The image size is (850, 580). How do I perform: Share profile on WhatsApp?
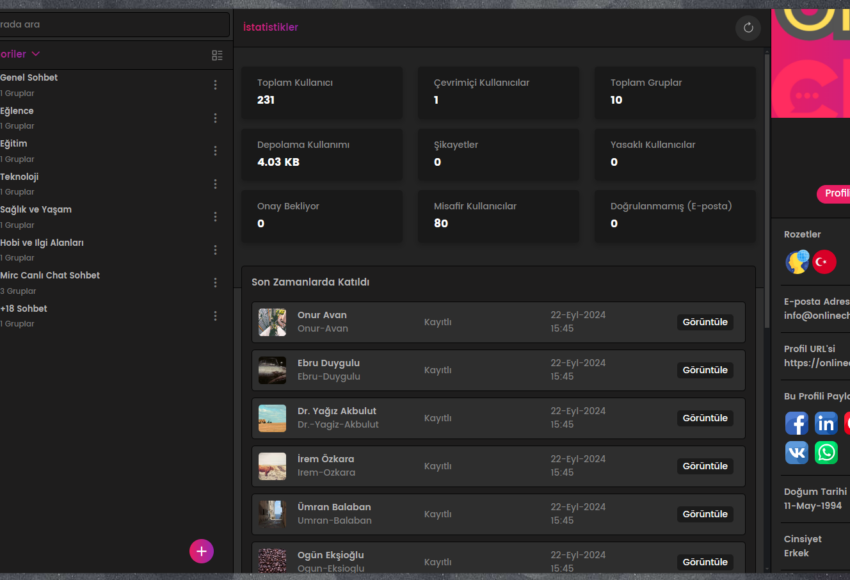click(826, 453)
